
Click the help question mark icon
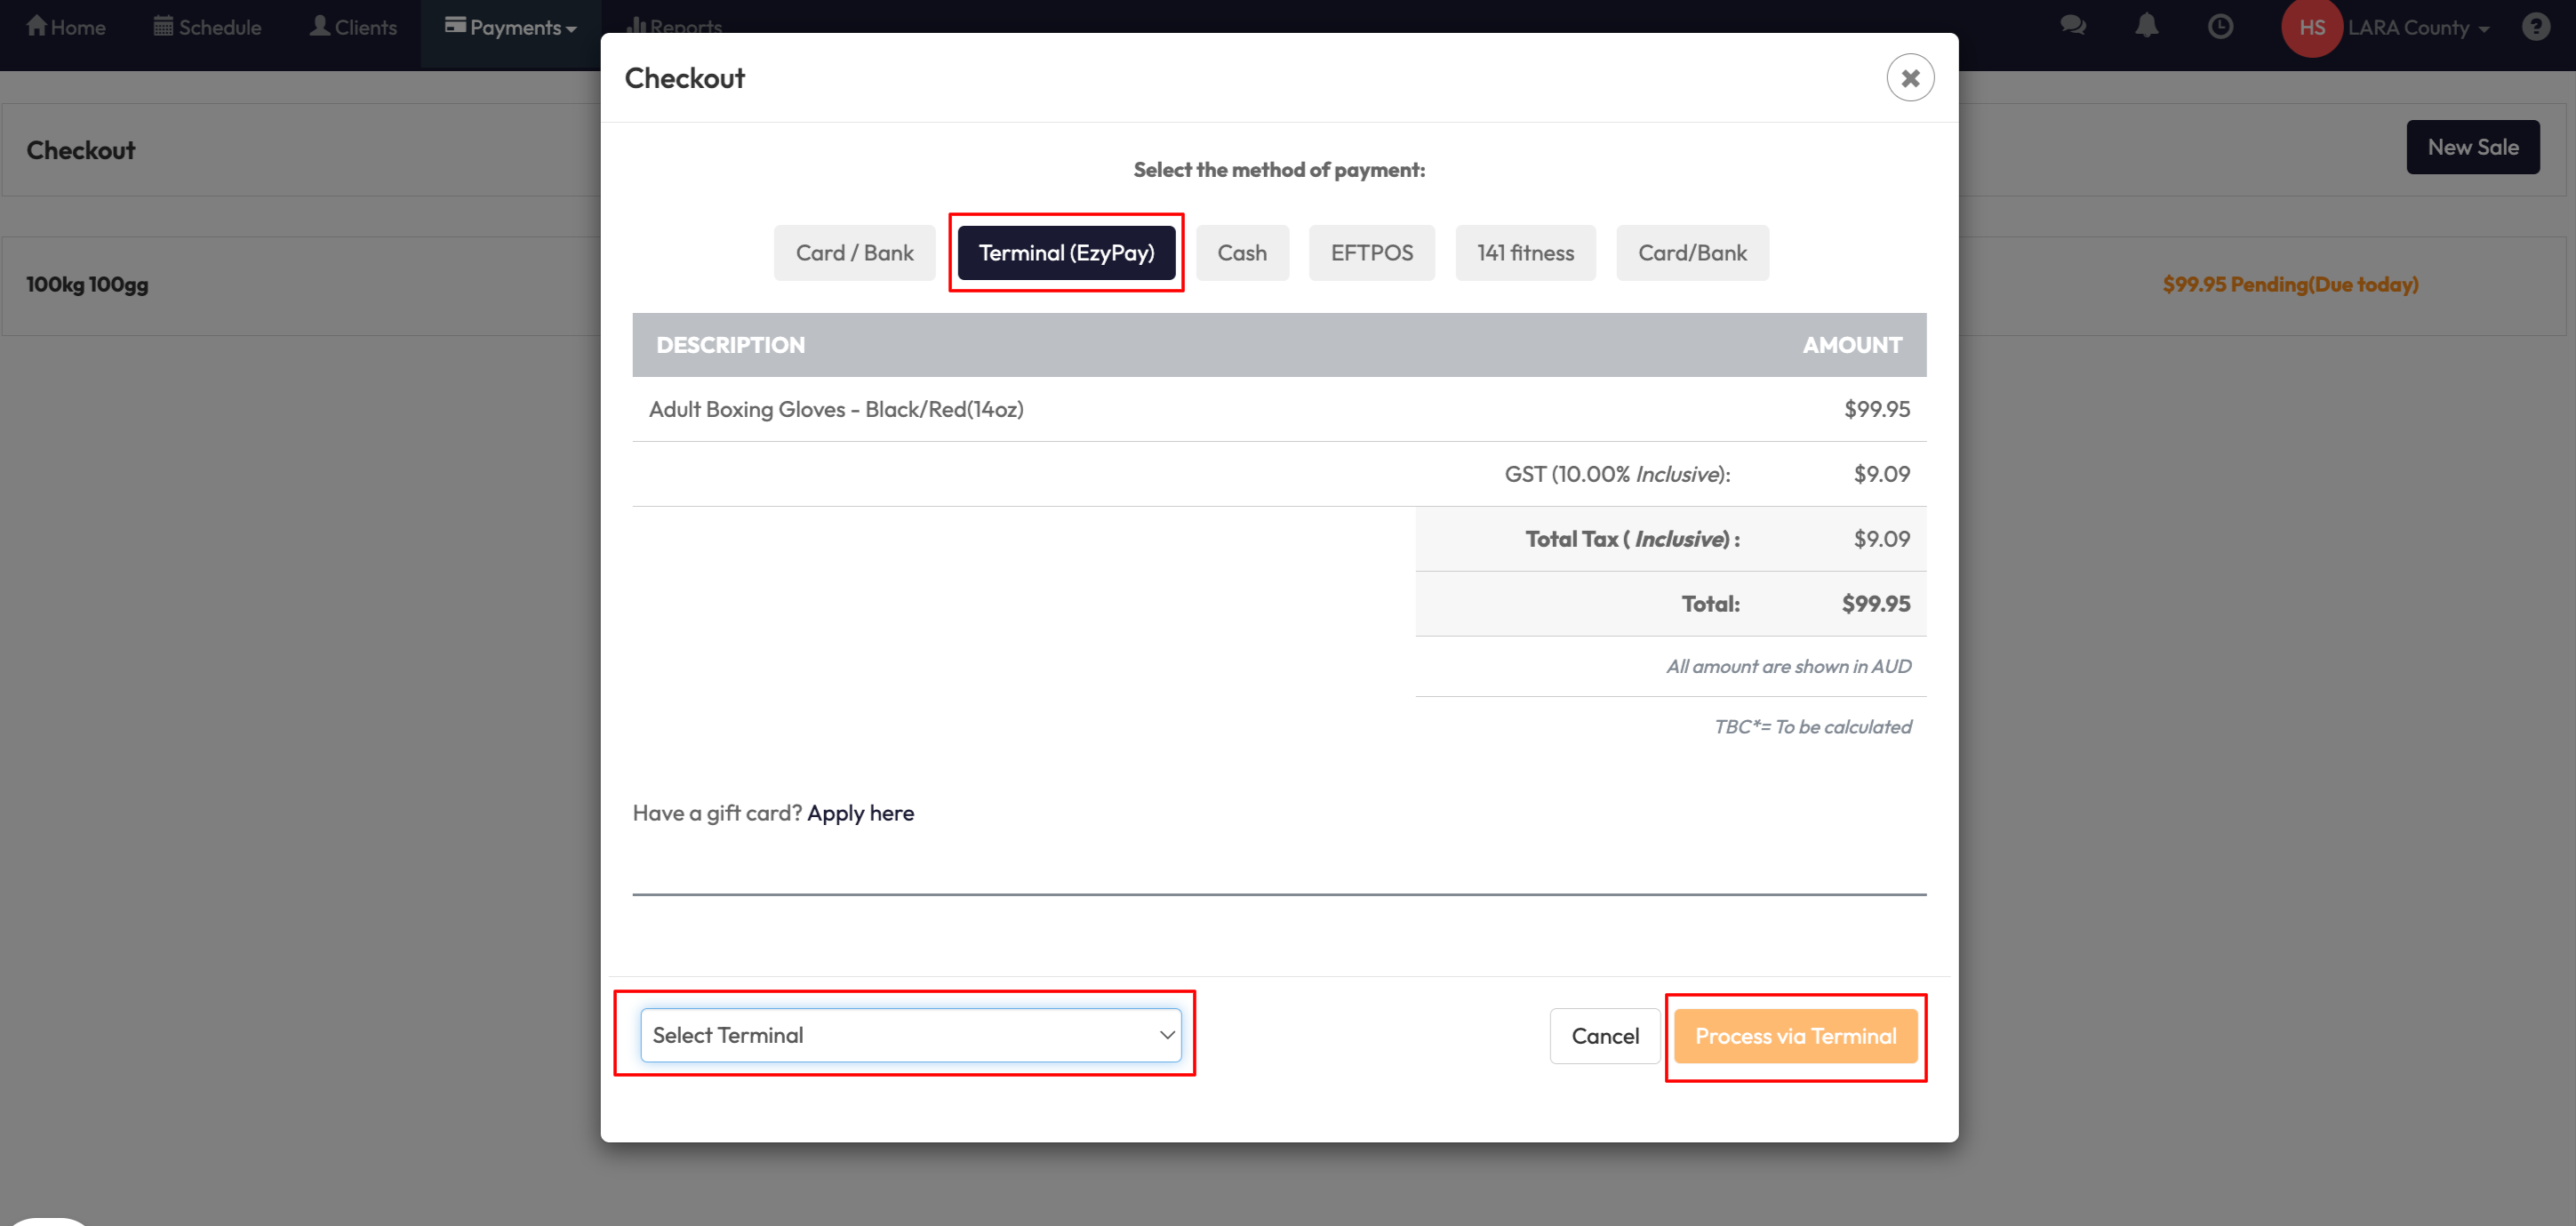tap(2535, 26)
